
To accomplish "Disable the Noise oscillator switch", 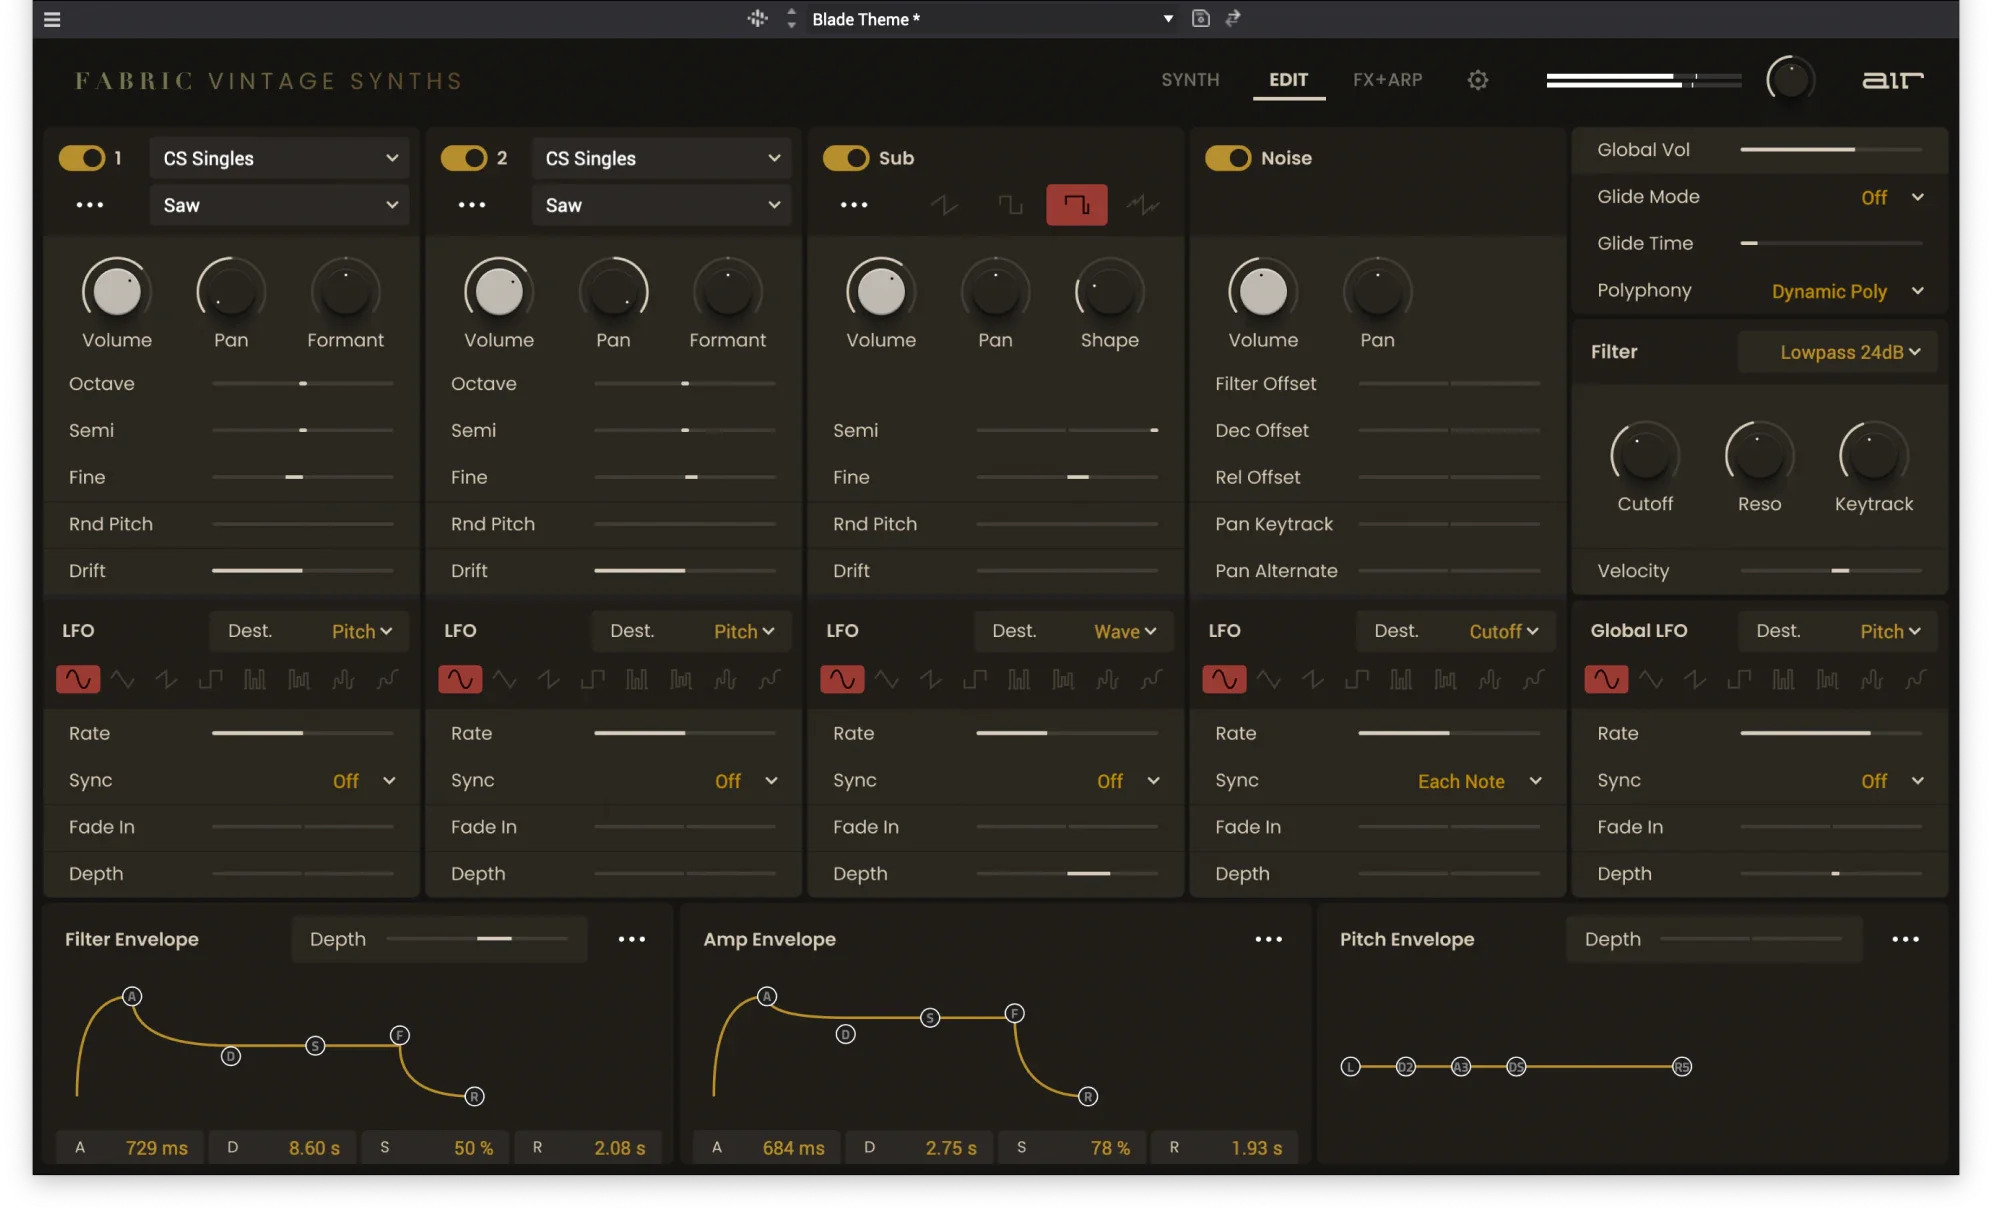I will point(1228,158).
